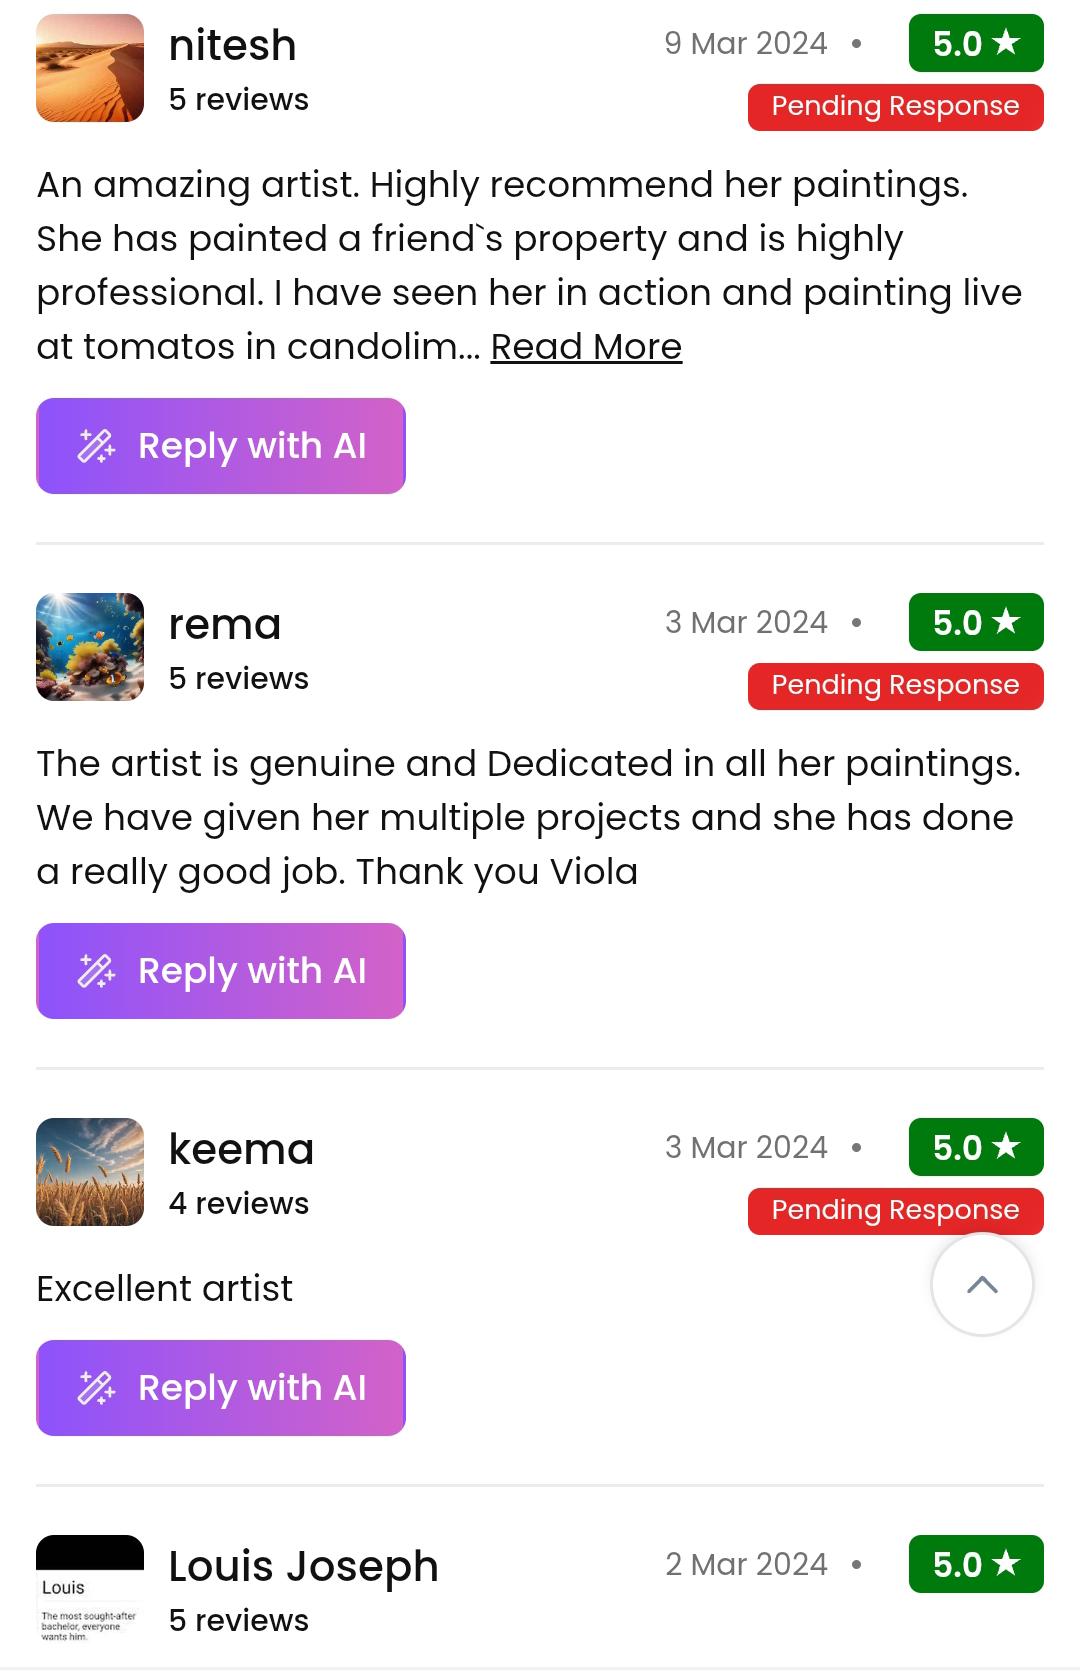1080x1672 pixels.
Task: Click Pending Response badge on keema's review
Action: coord(895,1211)
